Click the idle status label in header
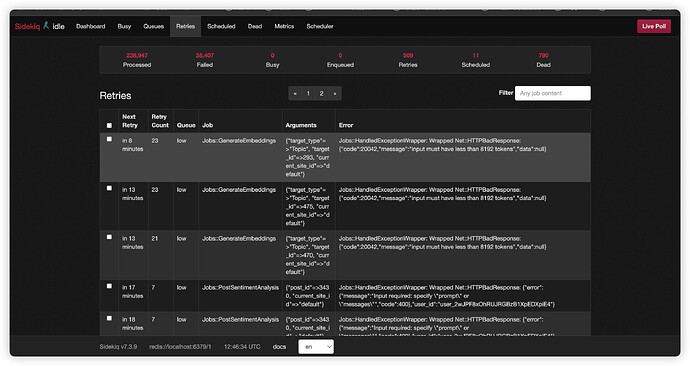Viewport: 690px width, 366px height. [59, 26]
